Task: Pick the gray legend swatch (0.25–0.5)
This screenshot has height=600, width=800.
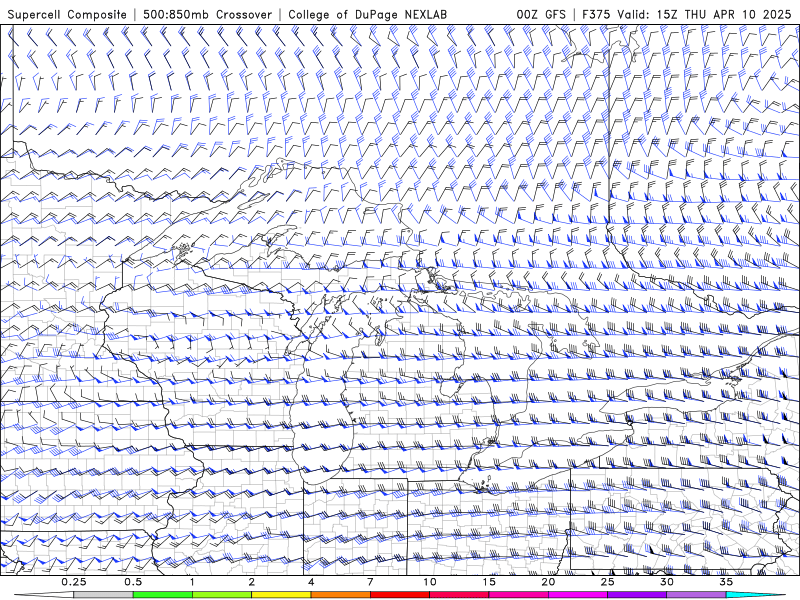Action: point(103,595)
